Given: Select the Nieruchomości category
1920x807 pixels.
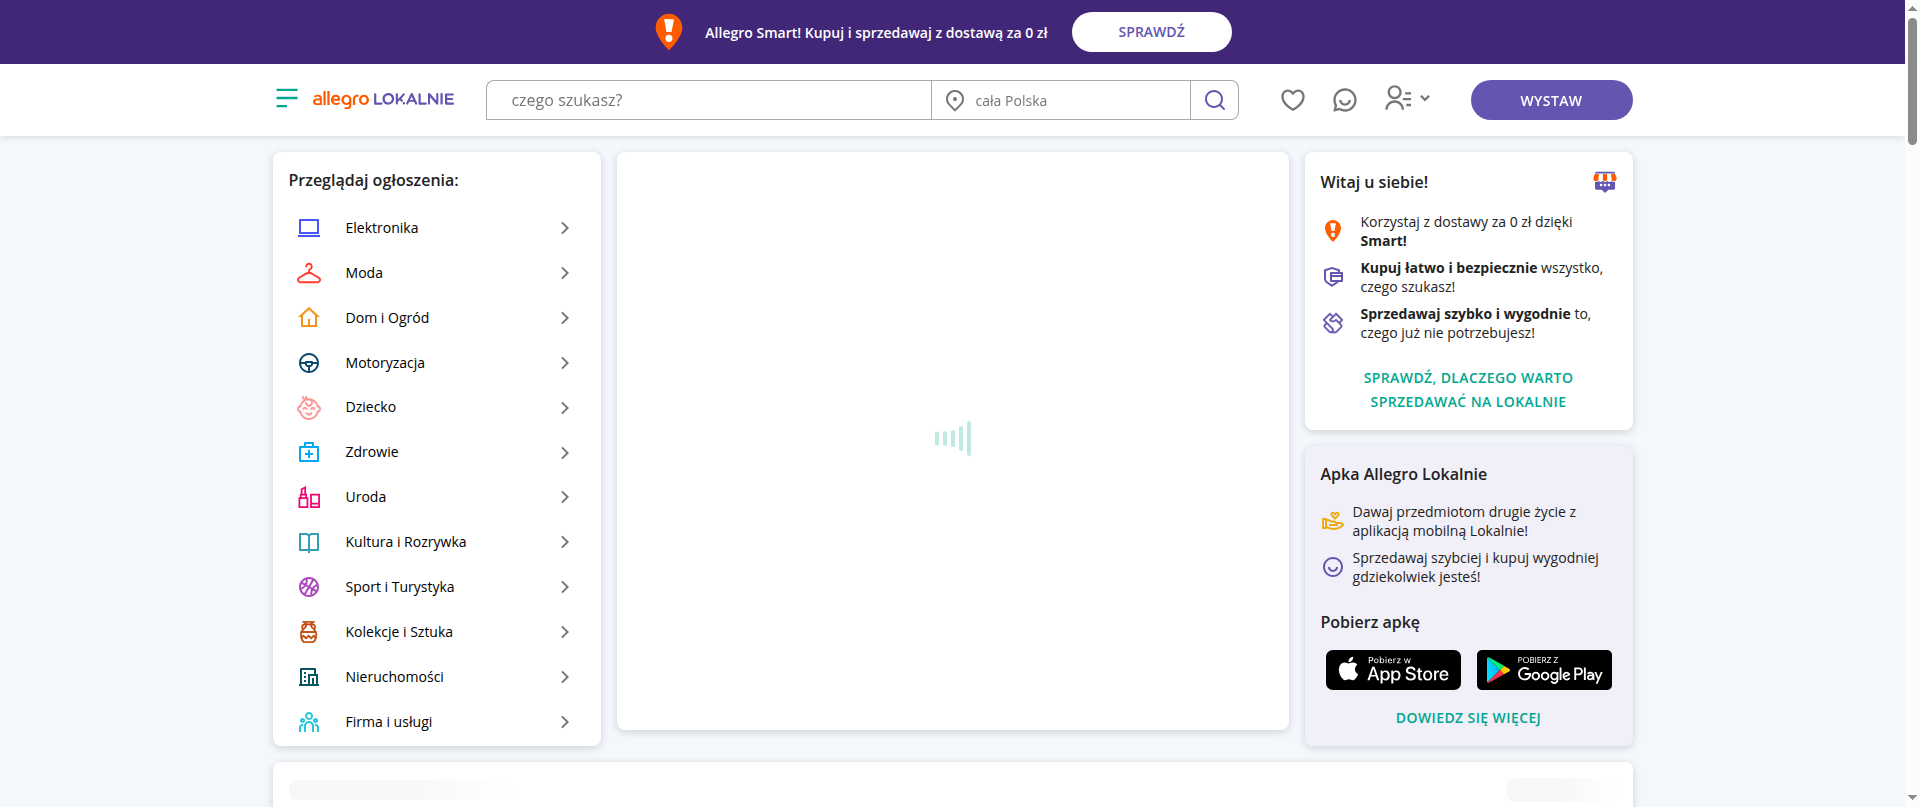Looking at the screenshot, I should pos(437,677).
